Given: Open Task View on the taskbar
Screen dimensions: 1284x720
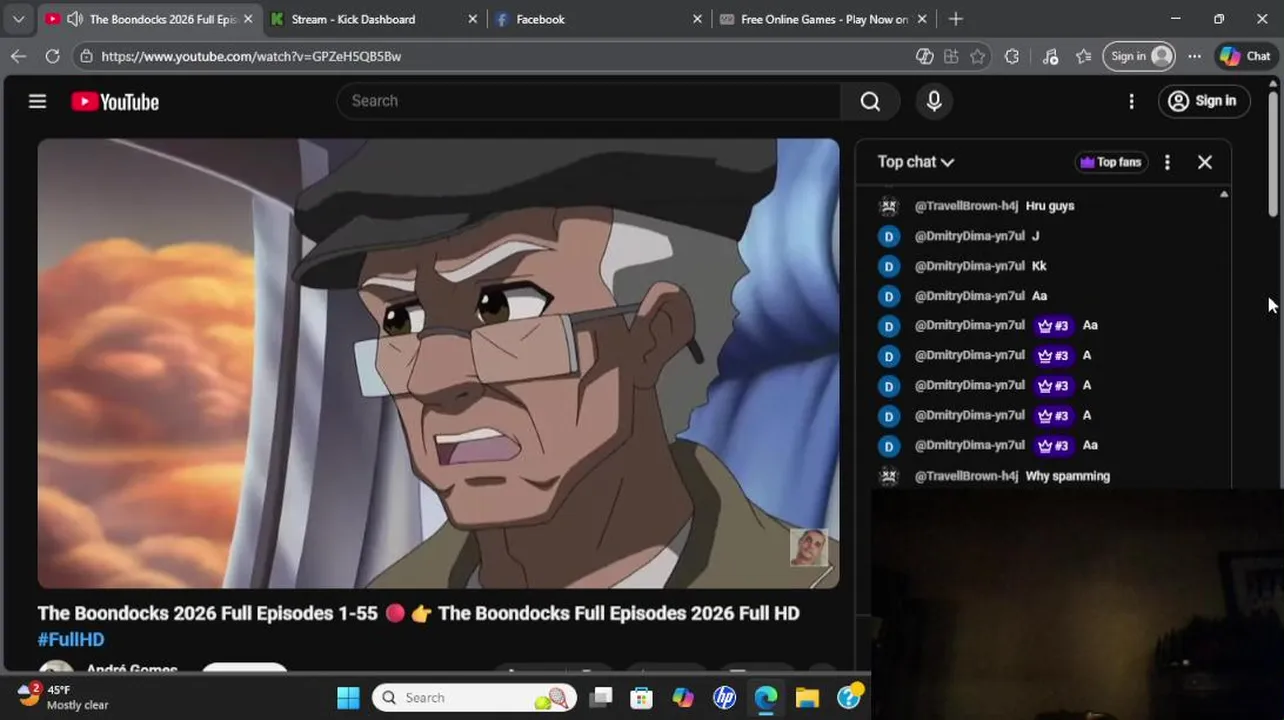Looking at the screenshot, I should click(600, 698).
